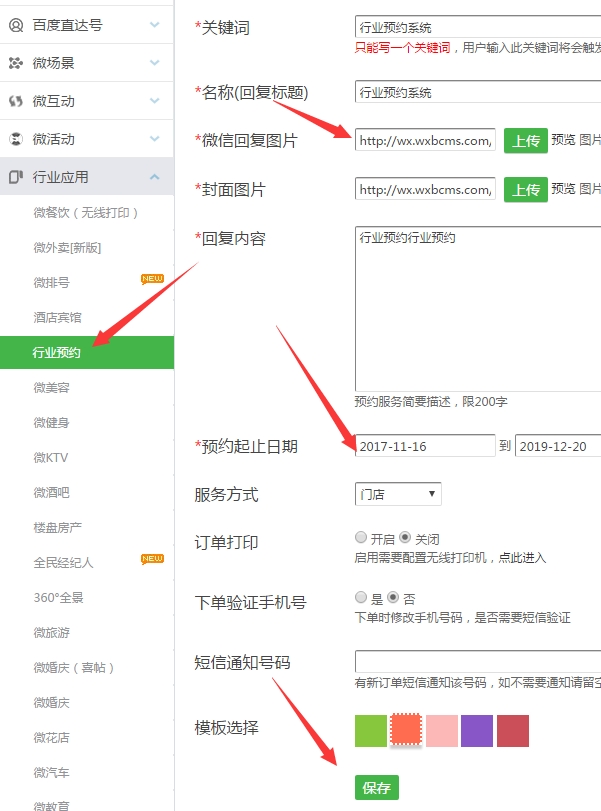Select the active 行业预约 menu item
The image size is (601, 811).
[x=87, y=352]
